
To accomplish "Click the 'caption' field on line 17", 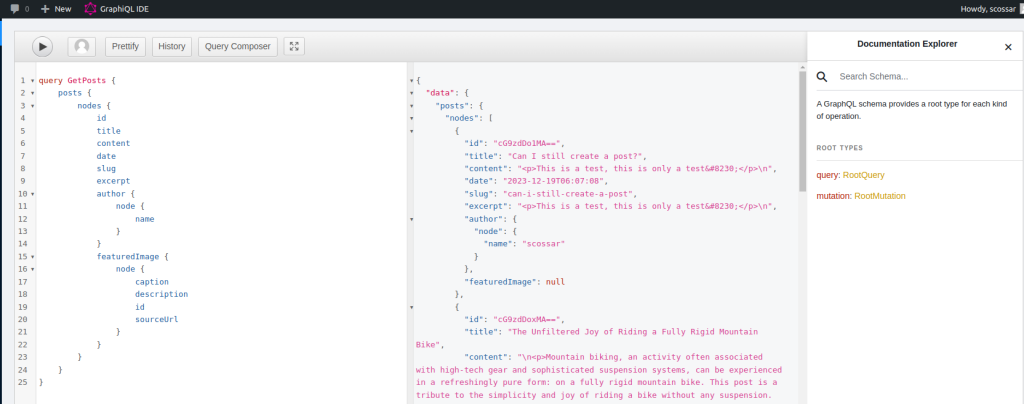I will [x=152, y=282].
